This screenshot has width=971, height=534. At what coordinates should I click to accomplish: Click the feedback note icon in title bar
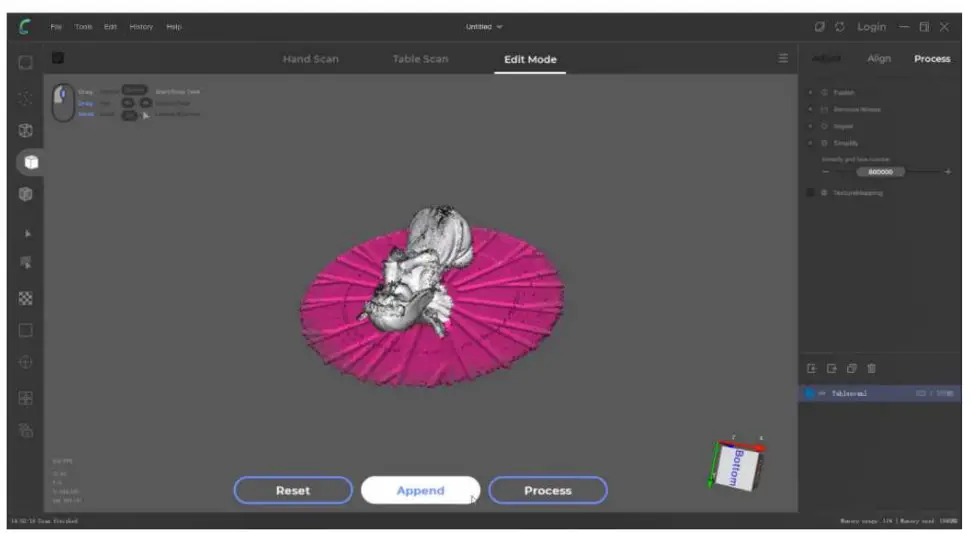(819, 27)
